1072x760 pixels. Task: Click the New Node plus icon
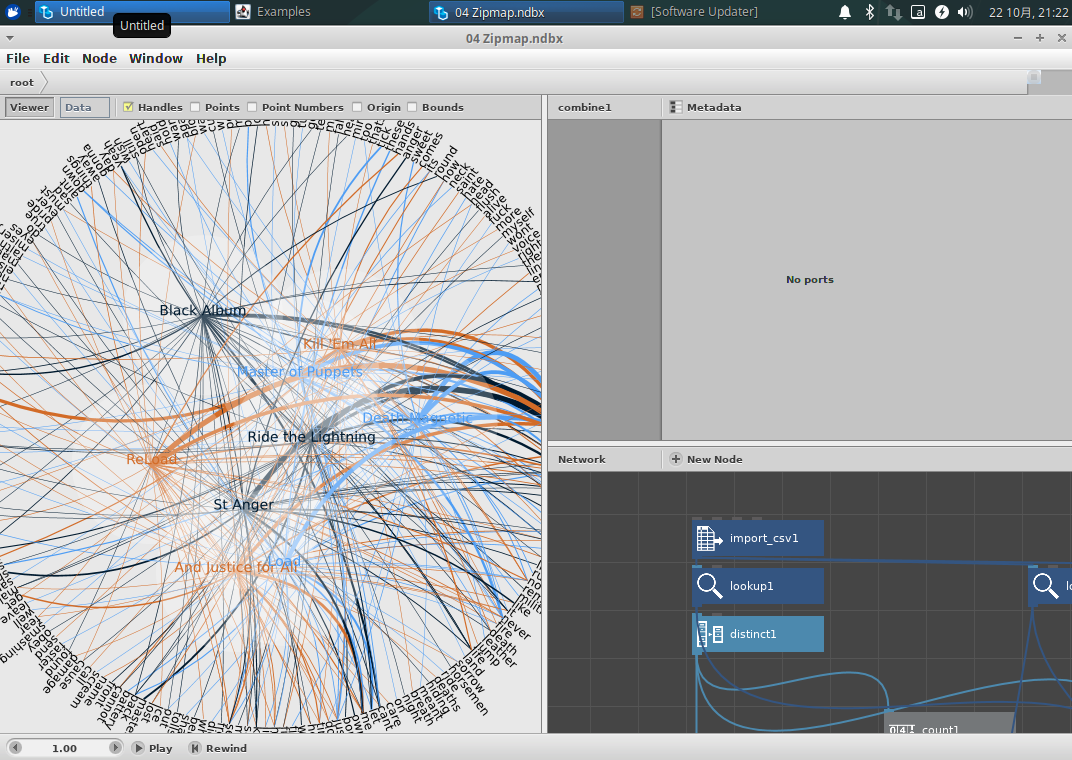(x=675, y=459)
